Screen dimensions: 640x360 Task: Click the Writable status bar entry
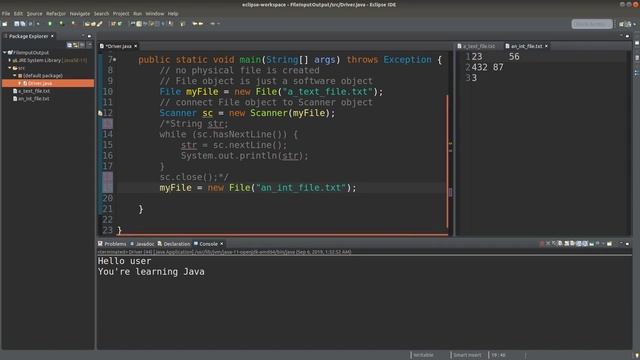click(423, 355)
